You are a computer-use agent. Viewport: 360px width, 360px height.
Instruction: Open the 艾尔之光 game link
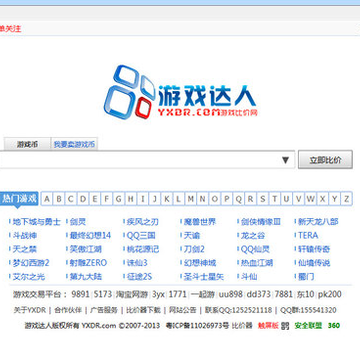[x=29, y=276]
